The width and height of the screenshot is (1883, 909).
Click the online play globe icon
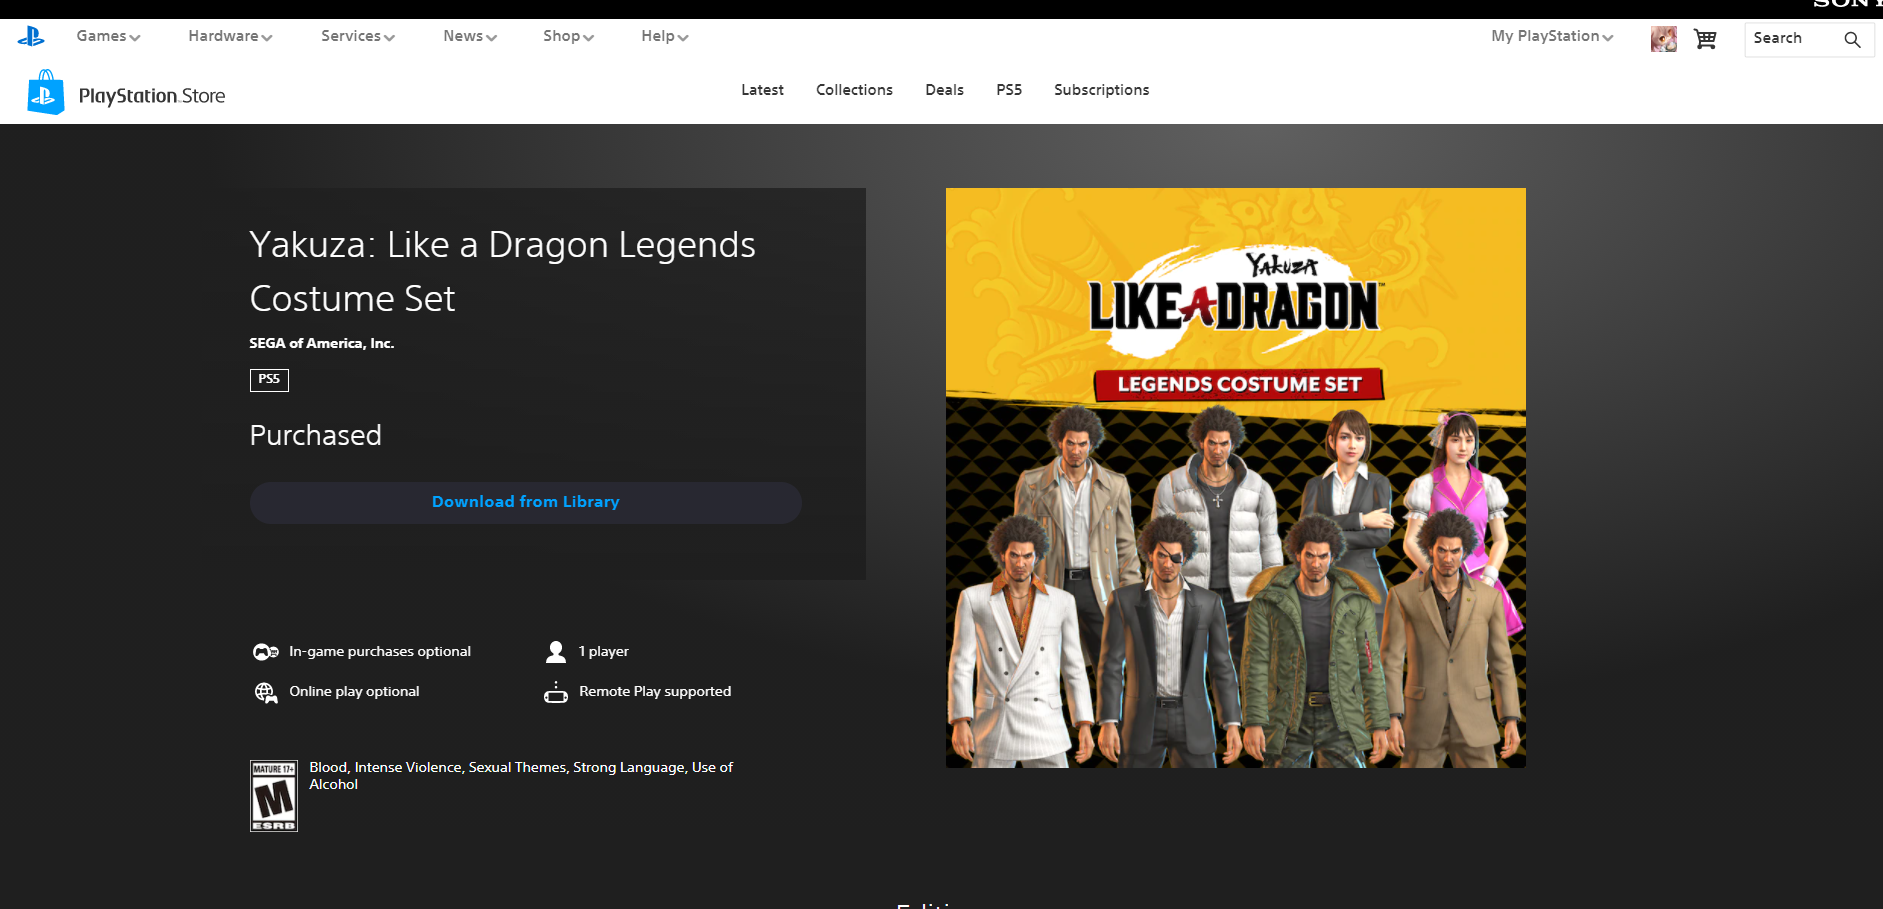click(265, 692)
